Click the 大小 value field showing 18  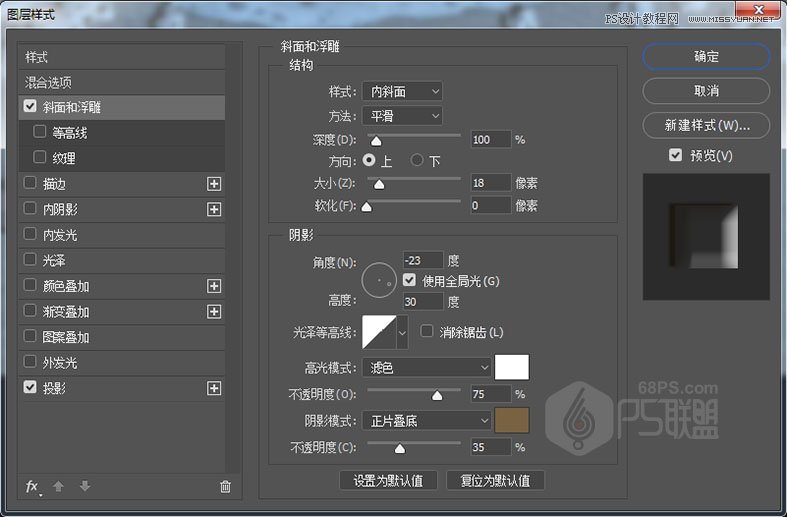pos(490,183)
